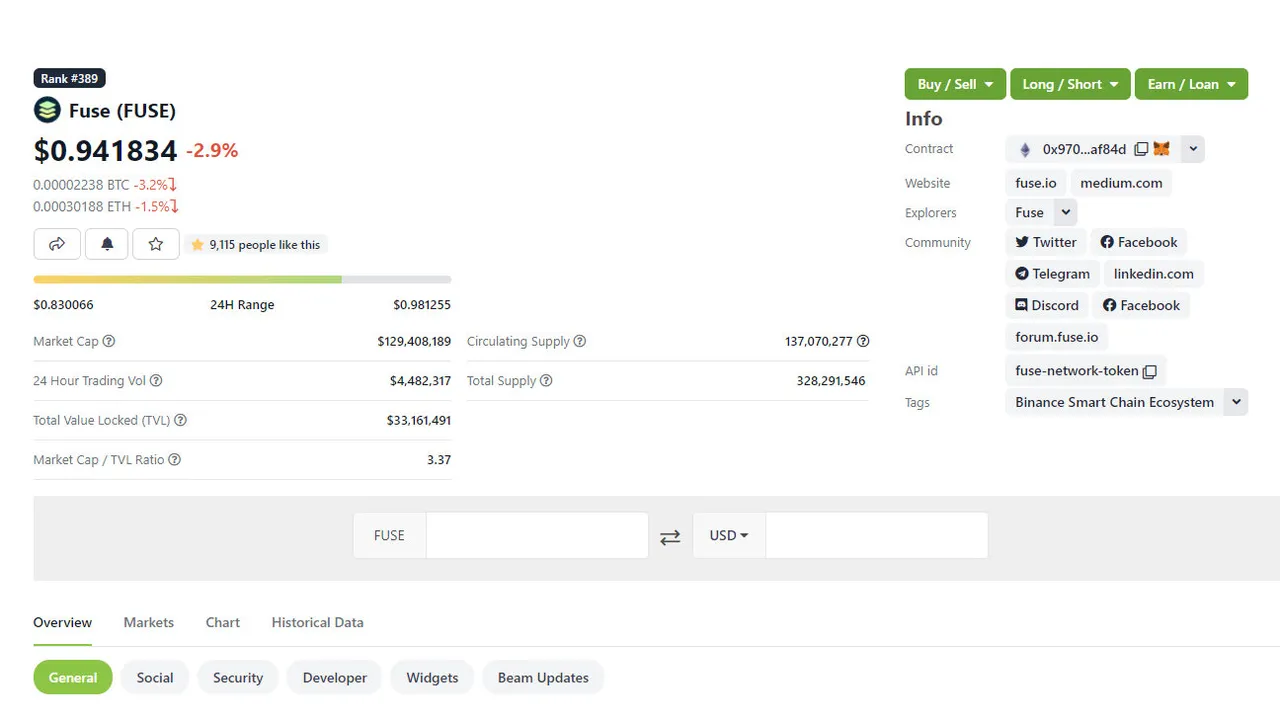
Task: Click the Ethereum icon in contract
Action: 1025,149
